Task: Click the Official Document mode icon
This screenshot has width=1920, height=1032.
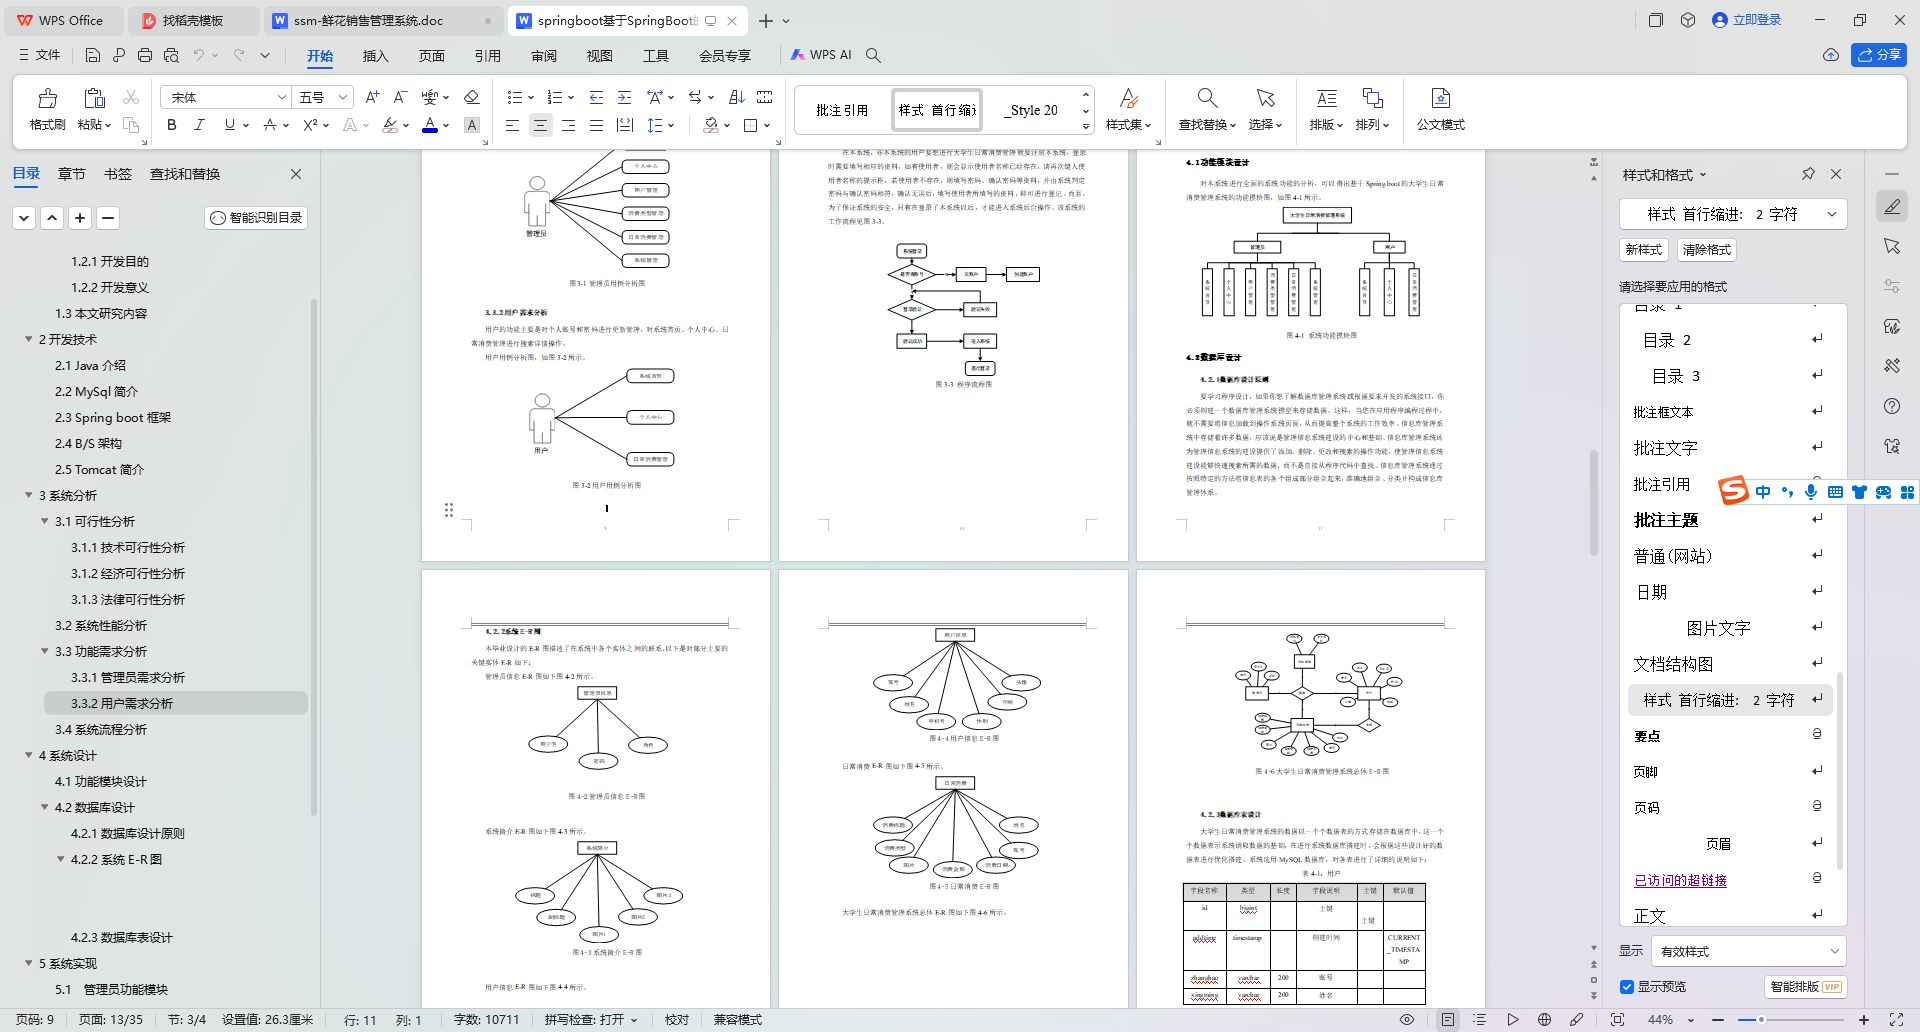Action: tap(1441, 98)
